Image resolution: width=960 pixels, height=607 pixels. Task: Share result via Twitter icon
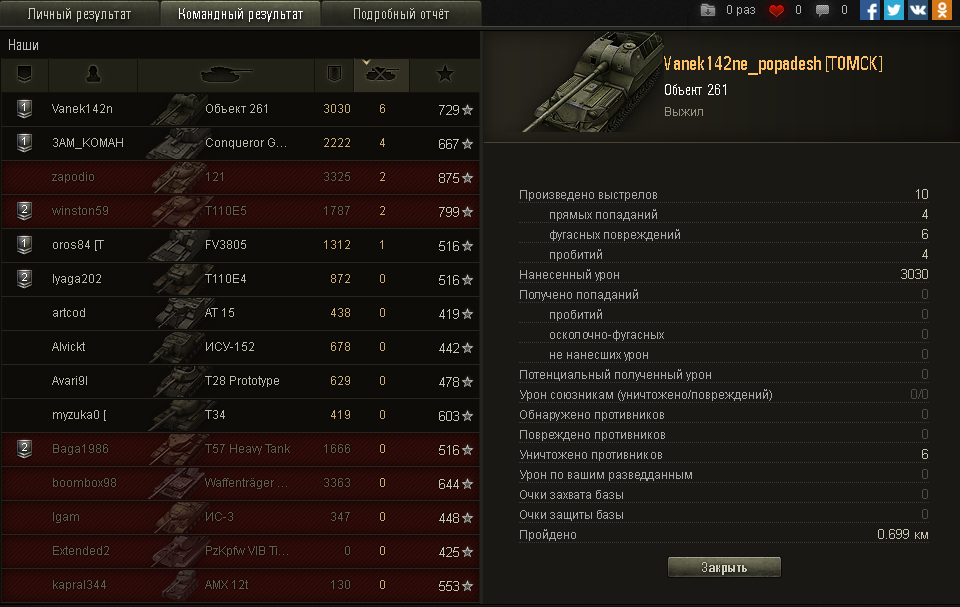click(x=893, y=10)
